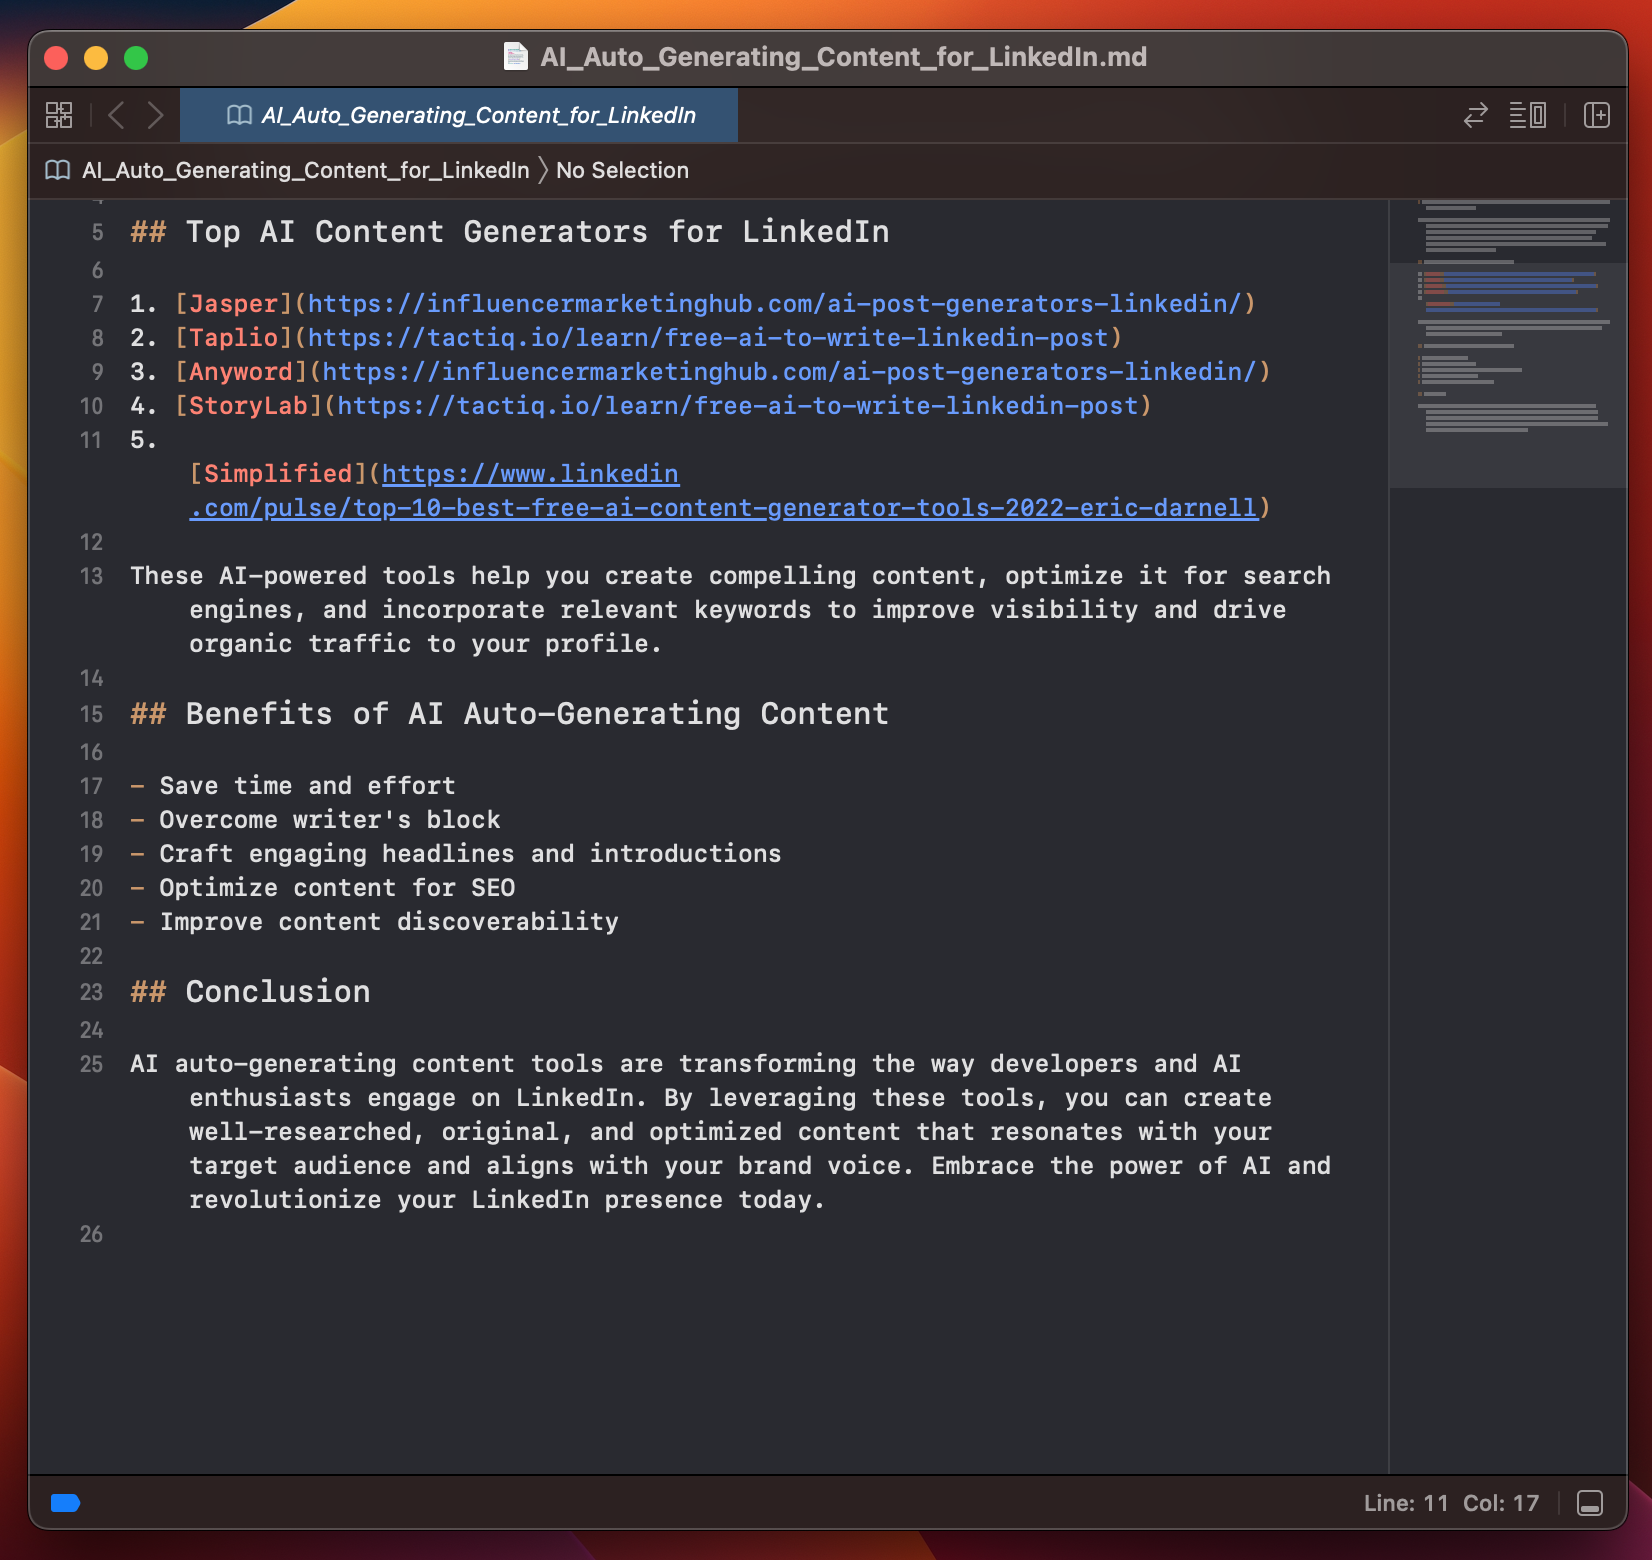Open the editor options lines icon
Image resolution: width=1652 pixels, height=1560 pixels.
click(1527, 115)
